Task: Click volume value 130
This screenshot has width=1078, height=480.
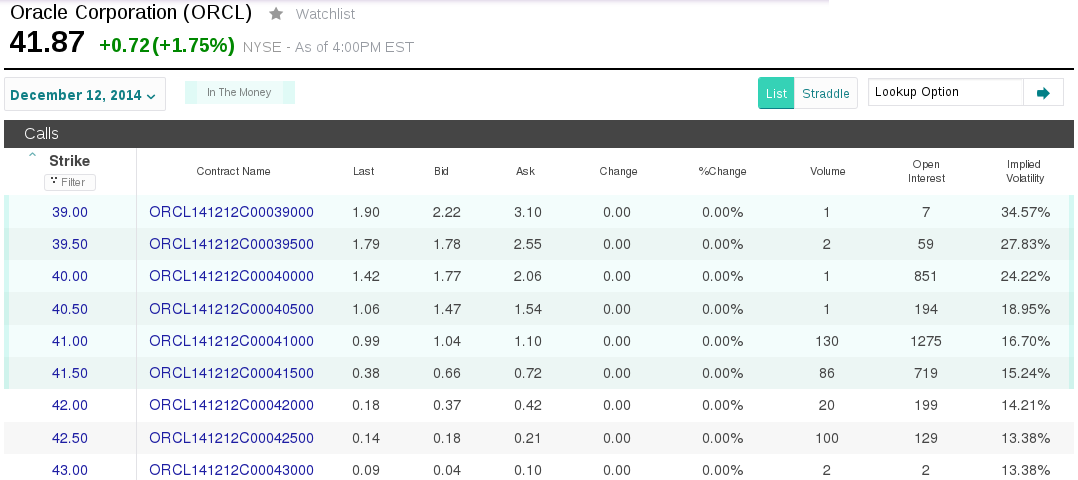Action: pyautogui.click(x=826, y=341)
